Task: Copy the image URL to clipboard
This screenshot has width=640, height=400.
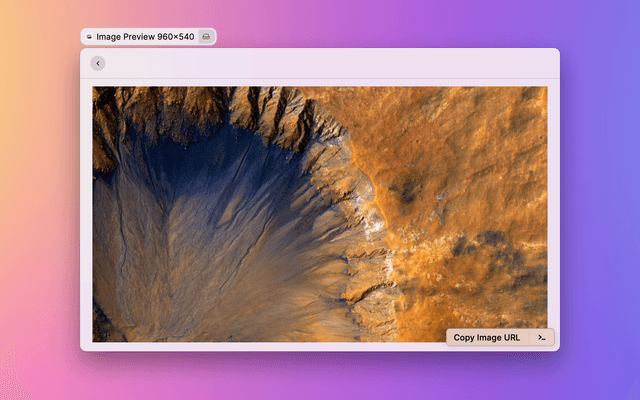Action: [x=487, y=337]
